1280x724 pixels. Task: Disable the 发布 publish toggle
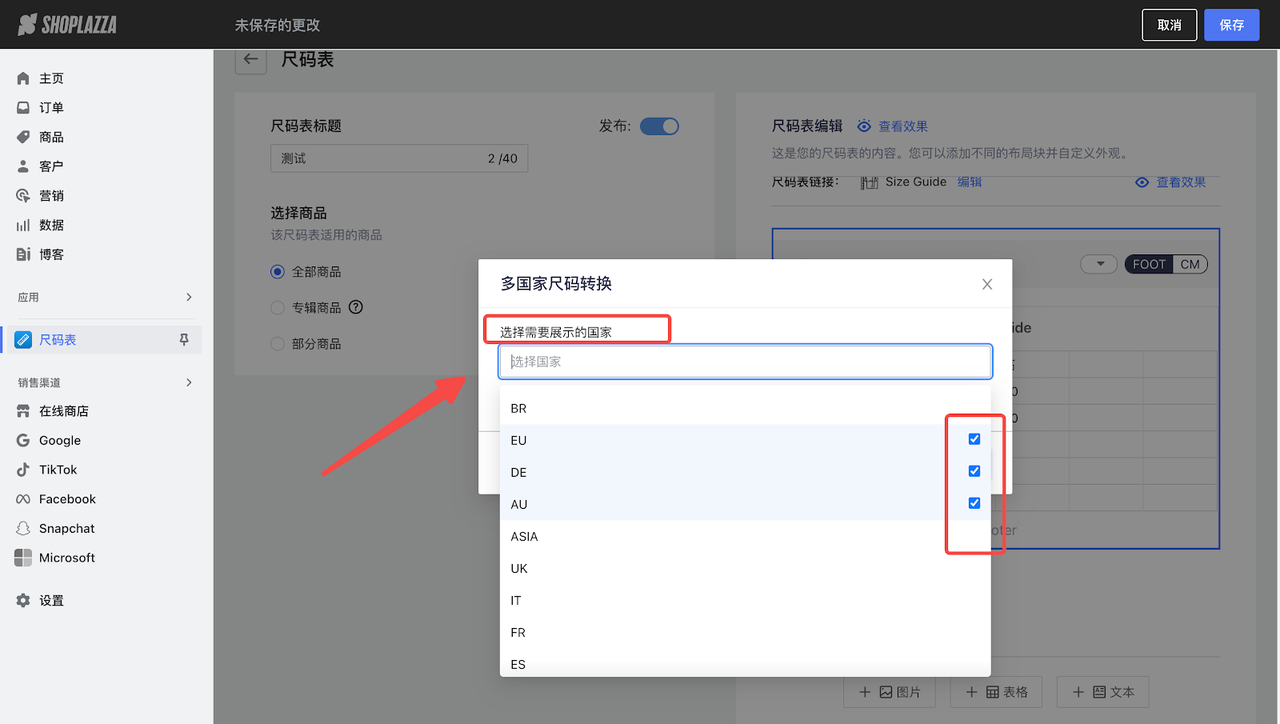click(659, 126)
